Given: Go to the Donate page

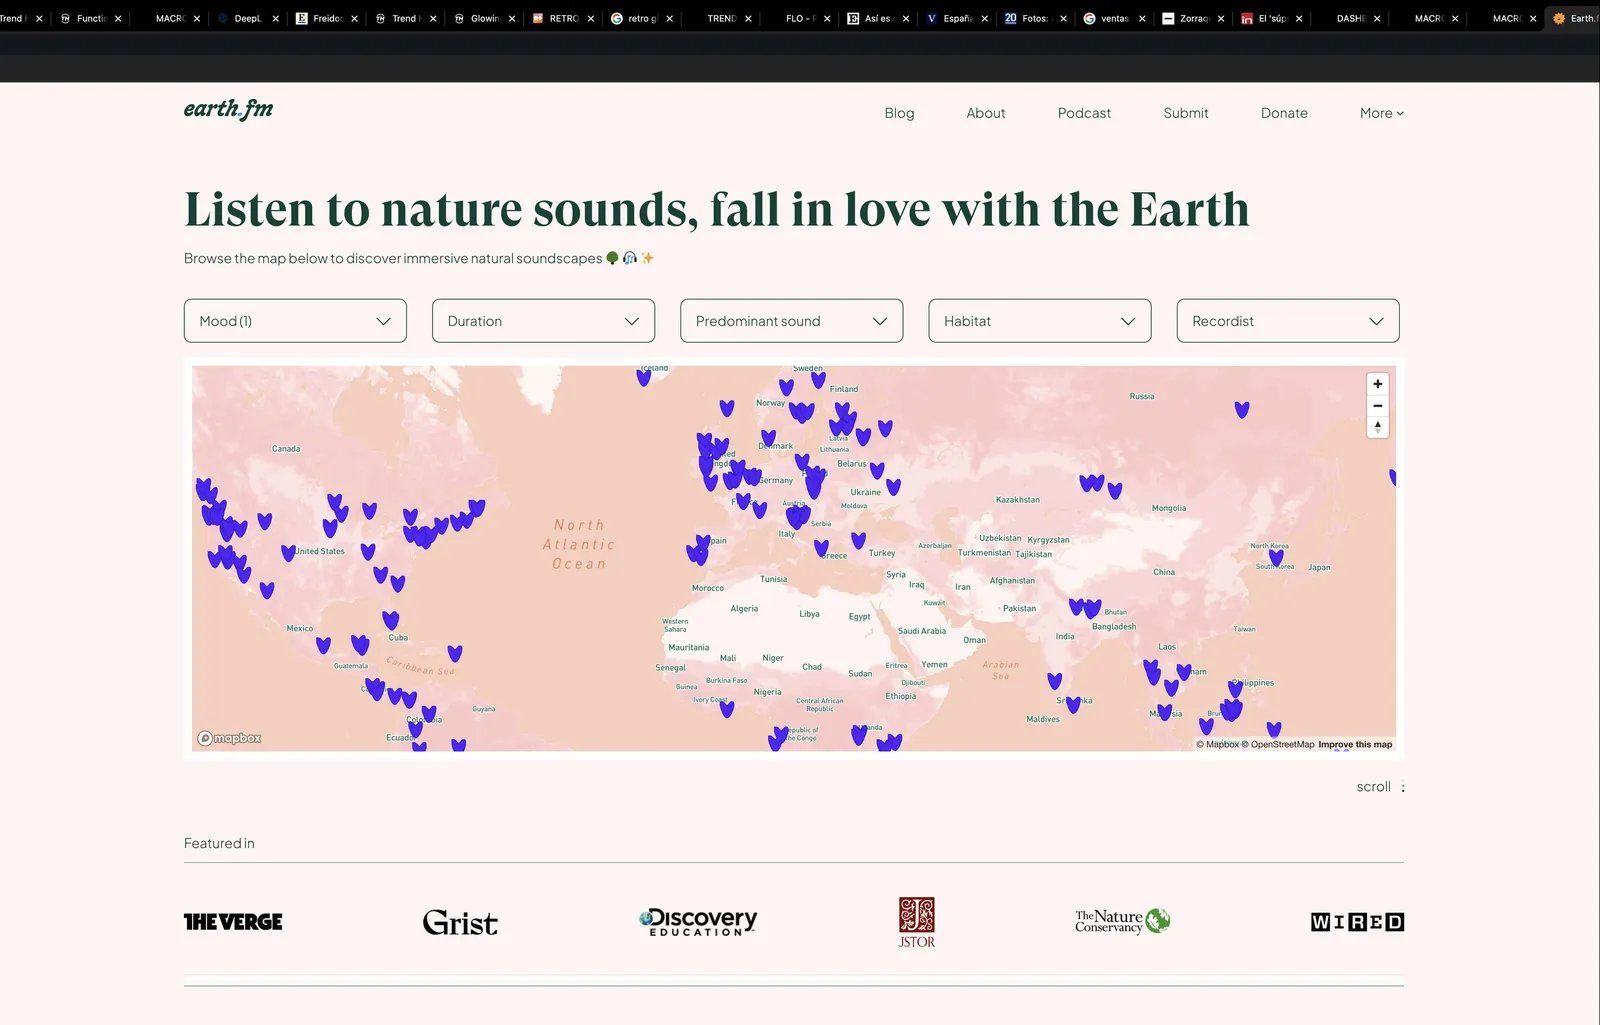Looking at the screenshot, I should 1284,113.
